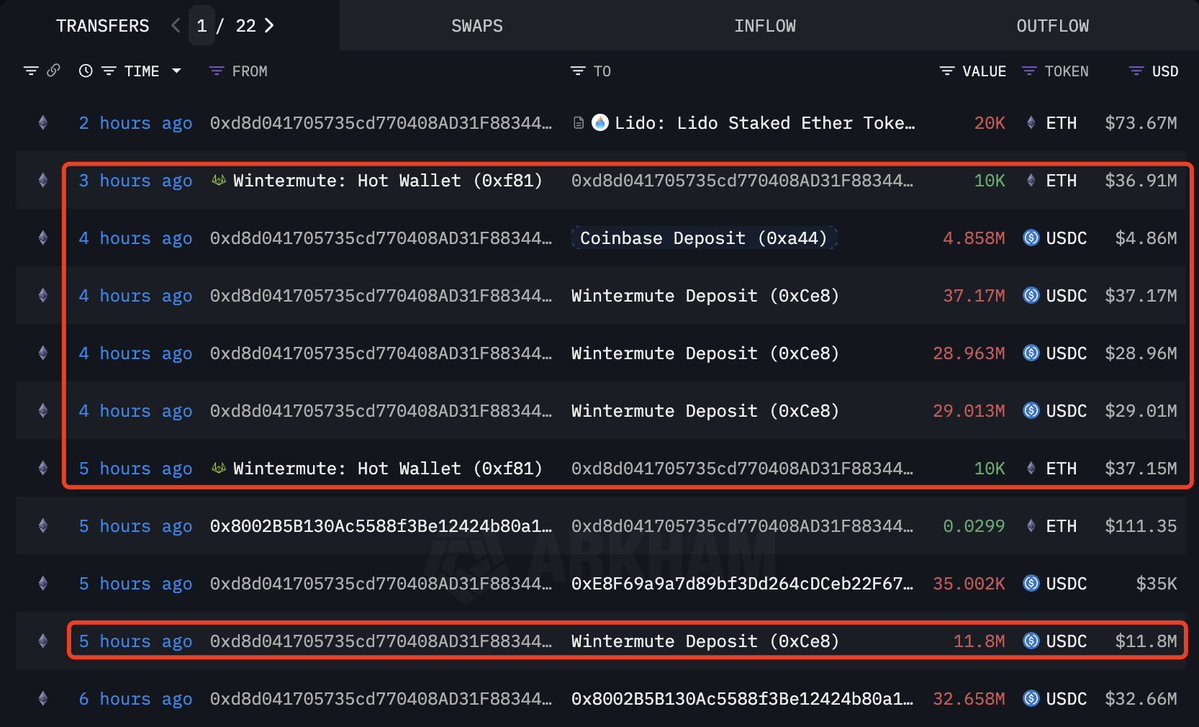Click the $32.66M USD amount
This screenshot has width=1199, height=727.
click(1141, 699)
